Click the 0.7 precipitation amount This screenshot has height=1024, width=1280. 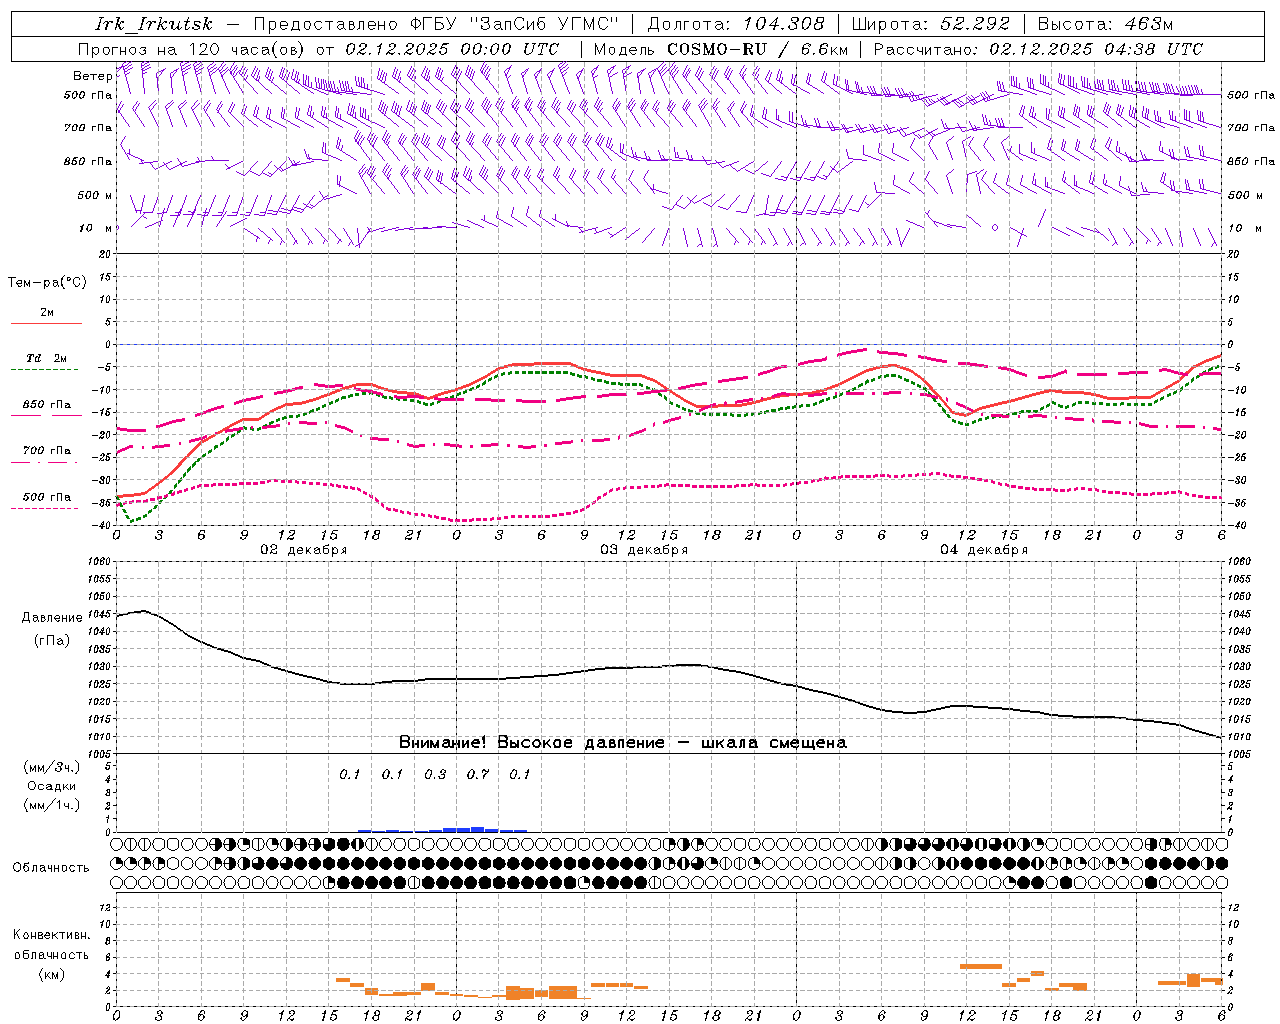coord(478,774)
